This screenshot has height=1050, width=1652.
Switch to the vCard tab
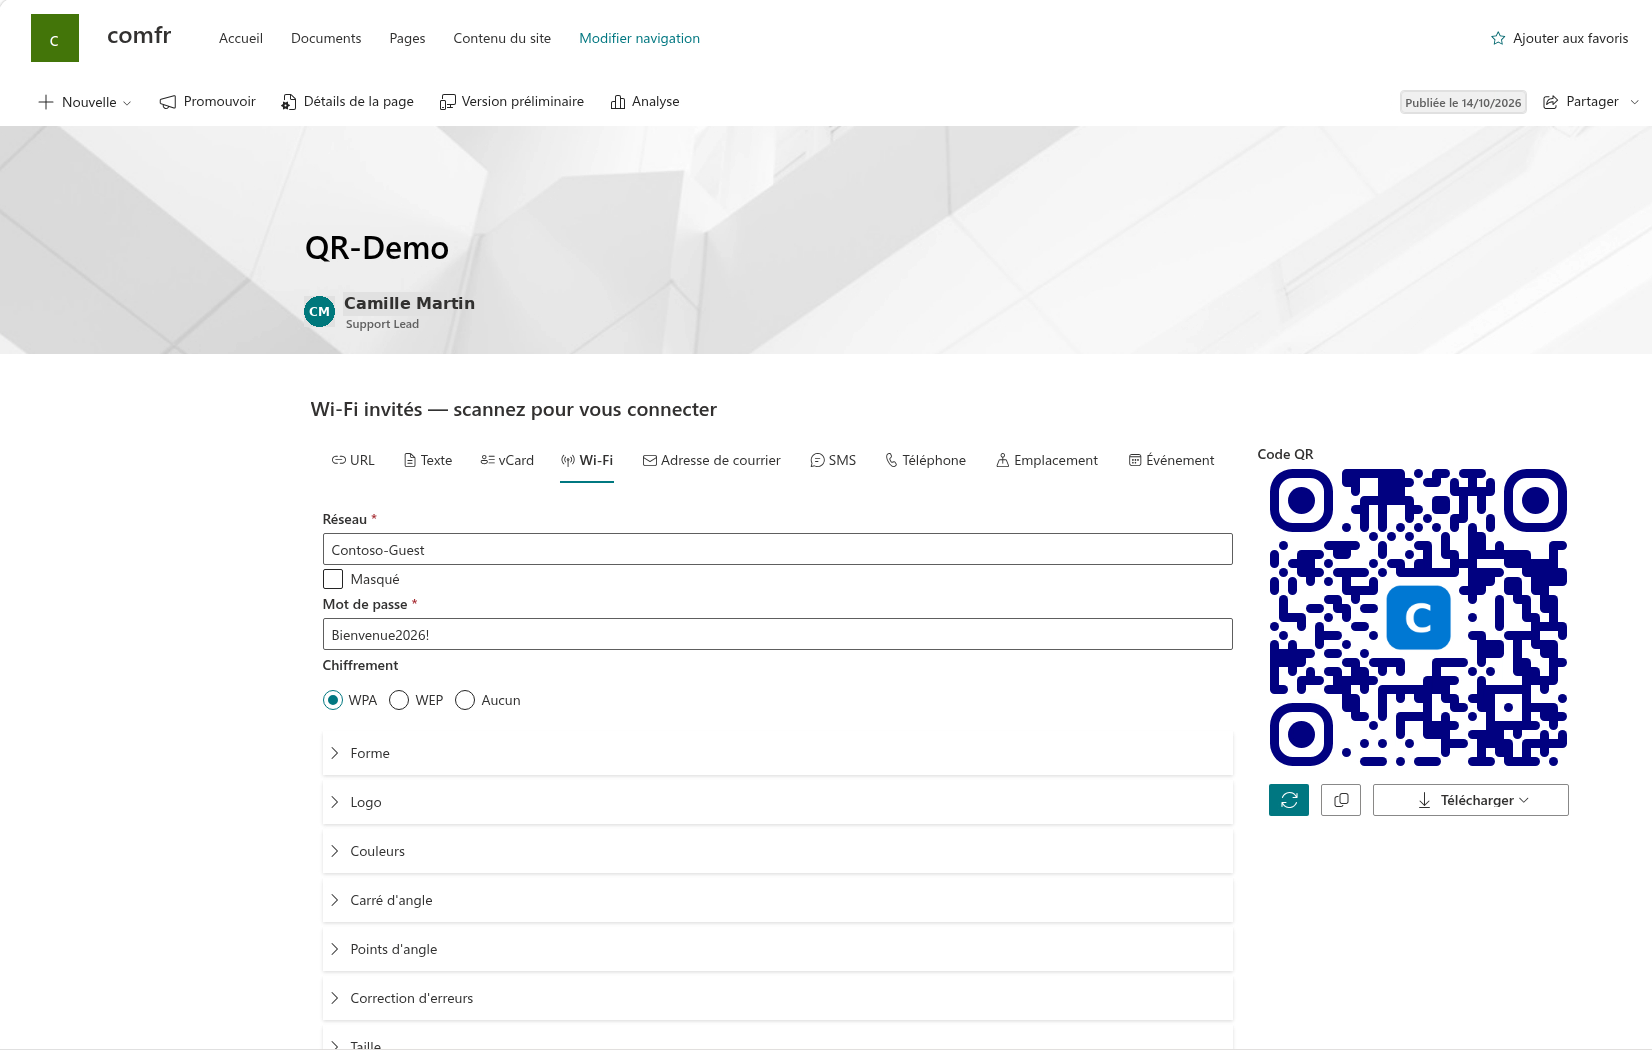[x=507, y=460]
